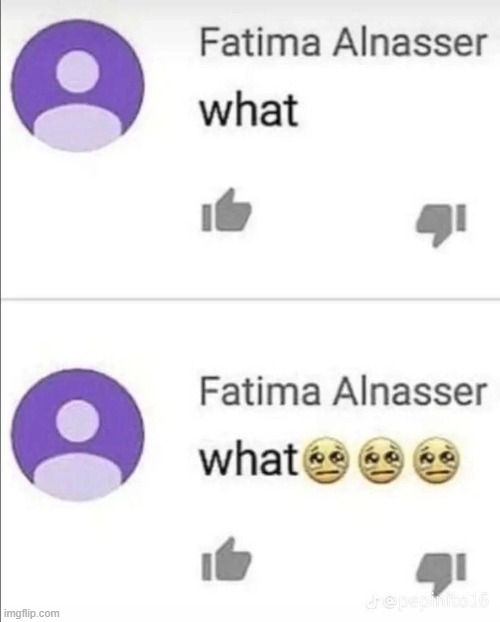Viewport: 500px width, 622px height.
Task: Click the last teary emoji
Action: pyautogui.click(x=436, y=460)
